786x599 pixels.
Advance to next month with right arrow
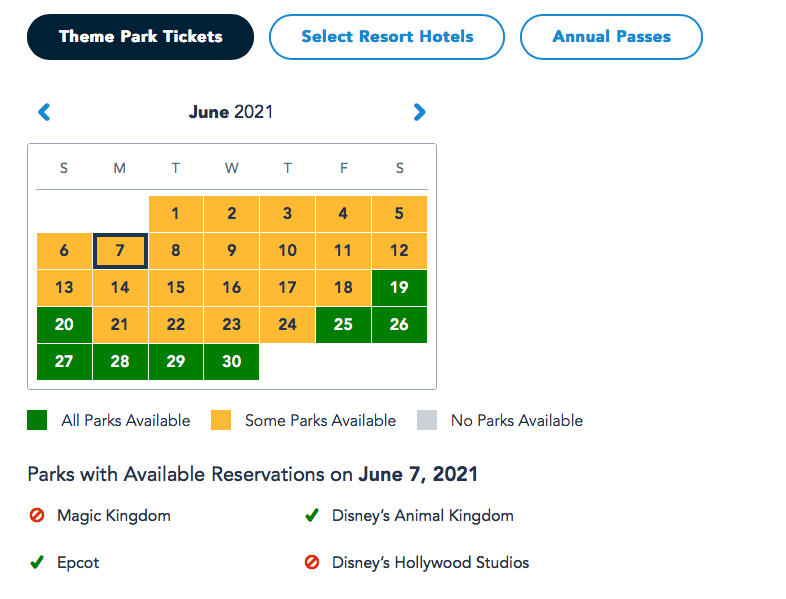419,112
